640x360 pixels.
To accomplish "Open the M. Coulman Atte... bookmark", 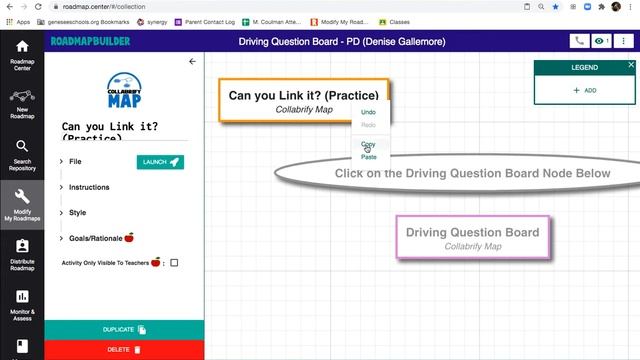I will coord(271,22).
